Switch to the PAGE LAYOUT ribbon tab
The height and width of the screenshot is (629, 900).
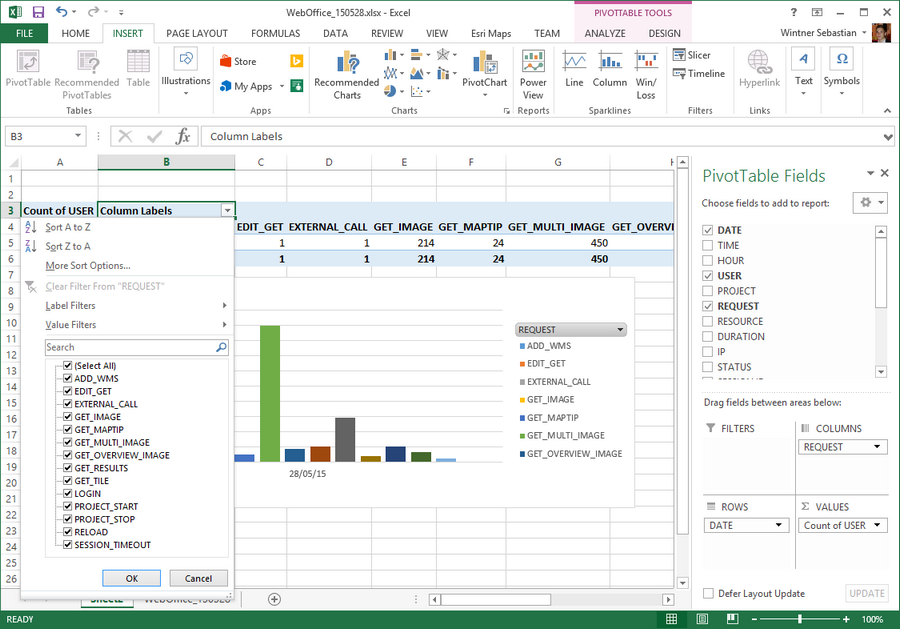(197, 33)
